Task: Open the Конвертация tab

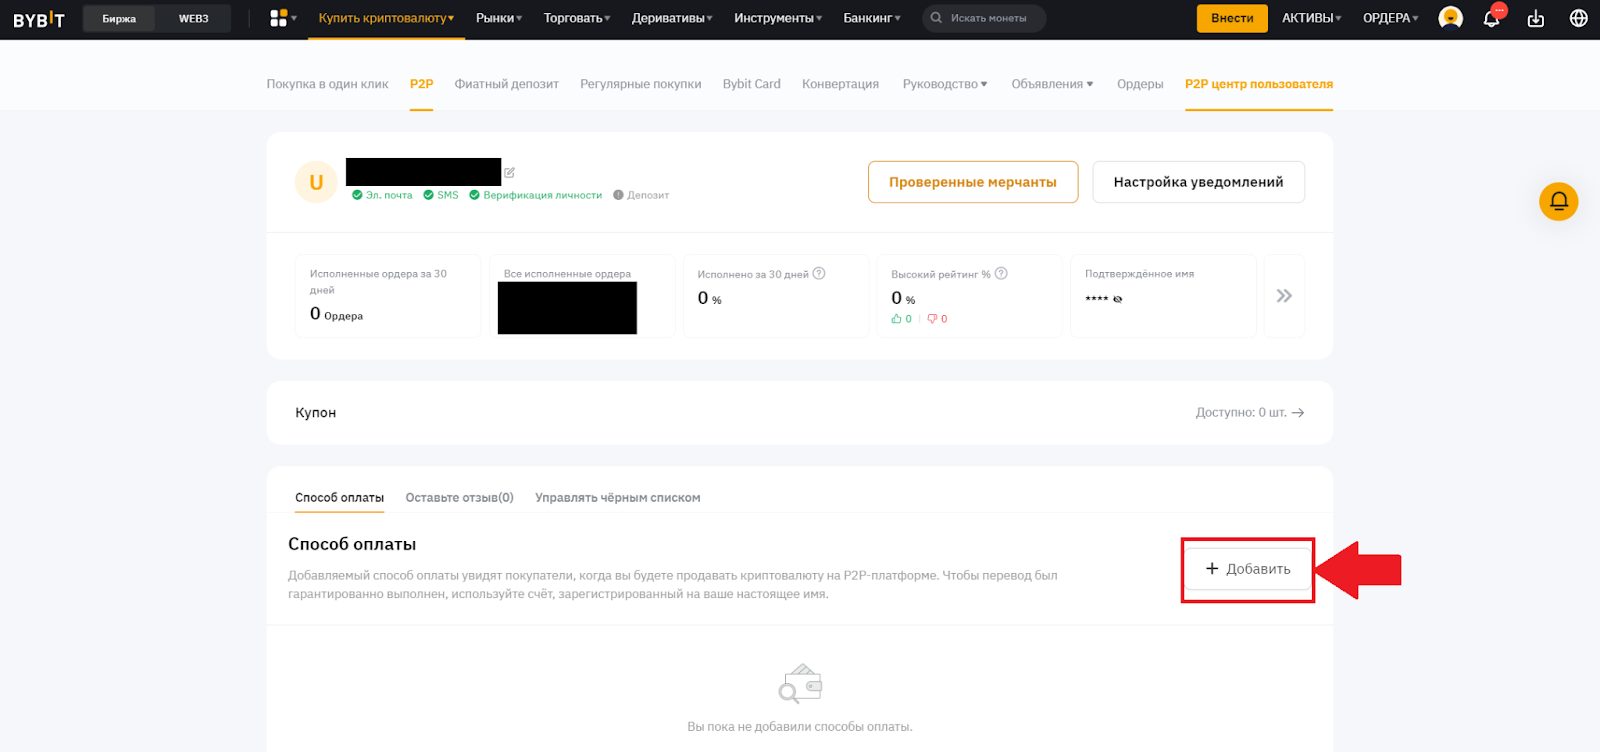Action: coord(840,84)
